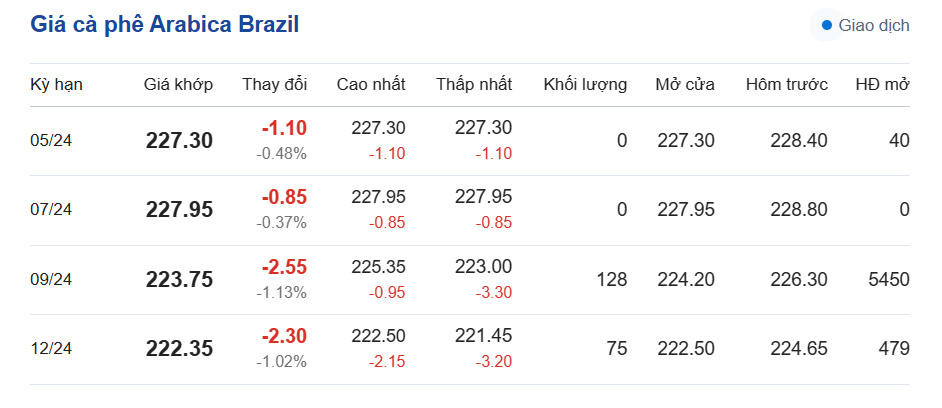Sort by the Khối lượng column header
Screen dimensions: 942x408
585,84
